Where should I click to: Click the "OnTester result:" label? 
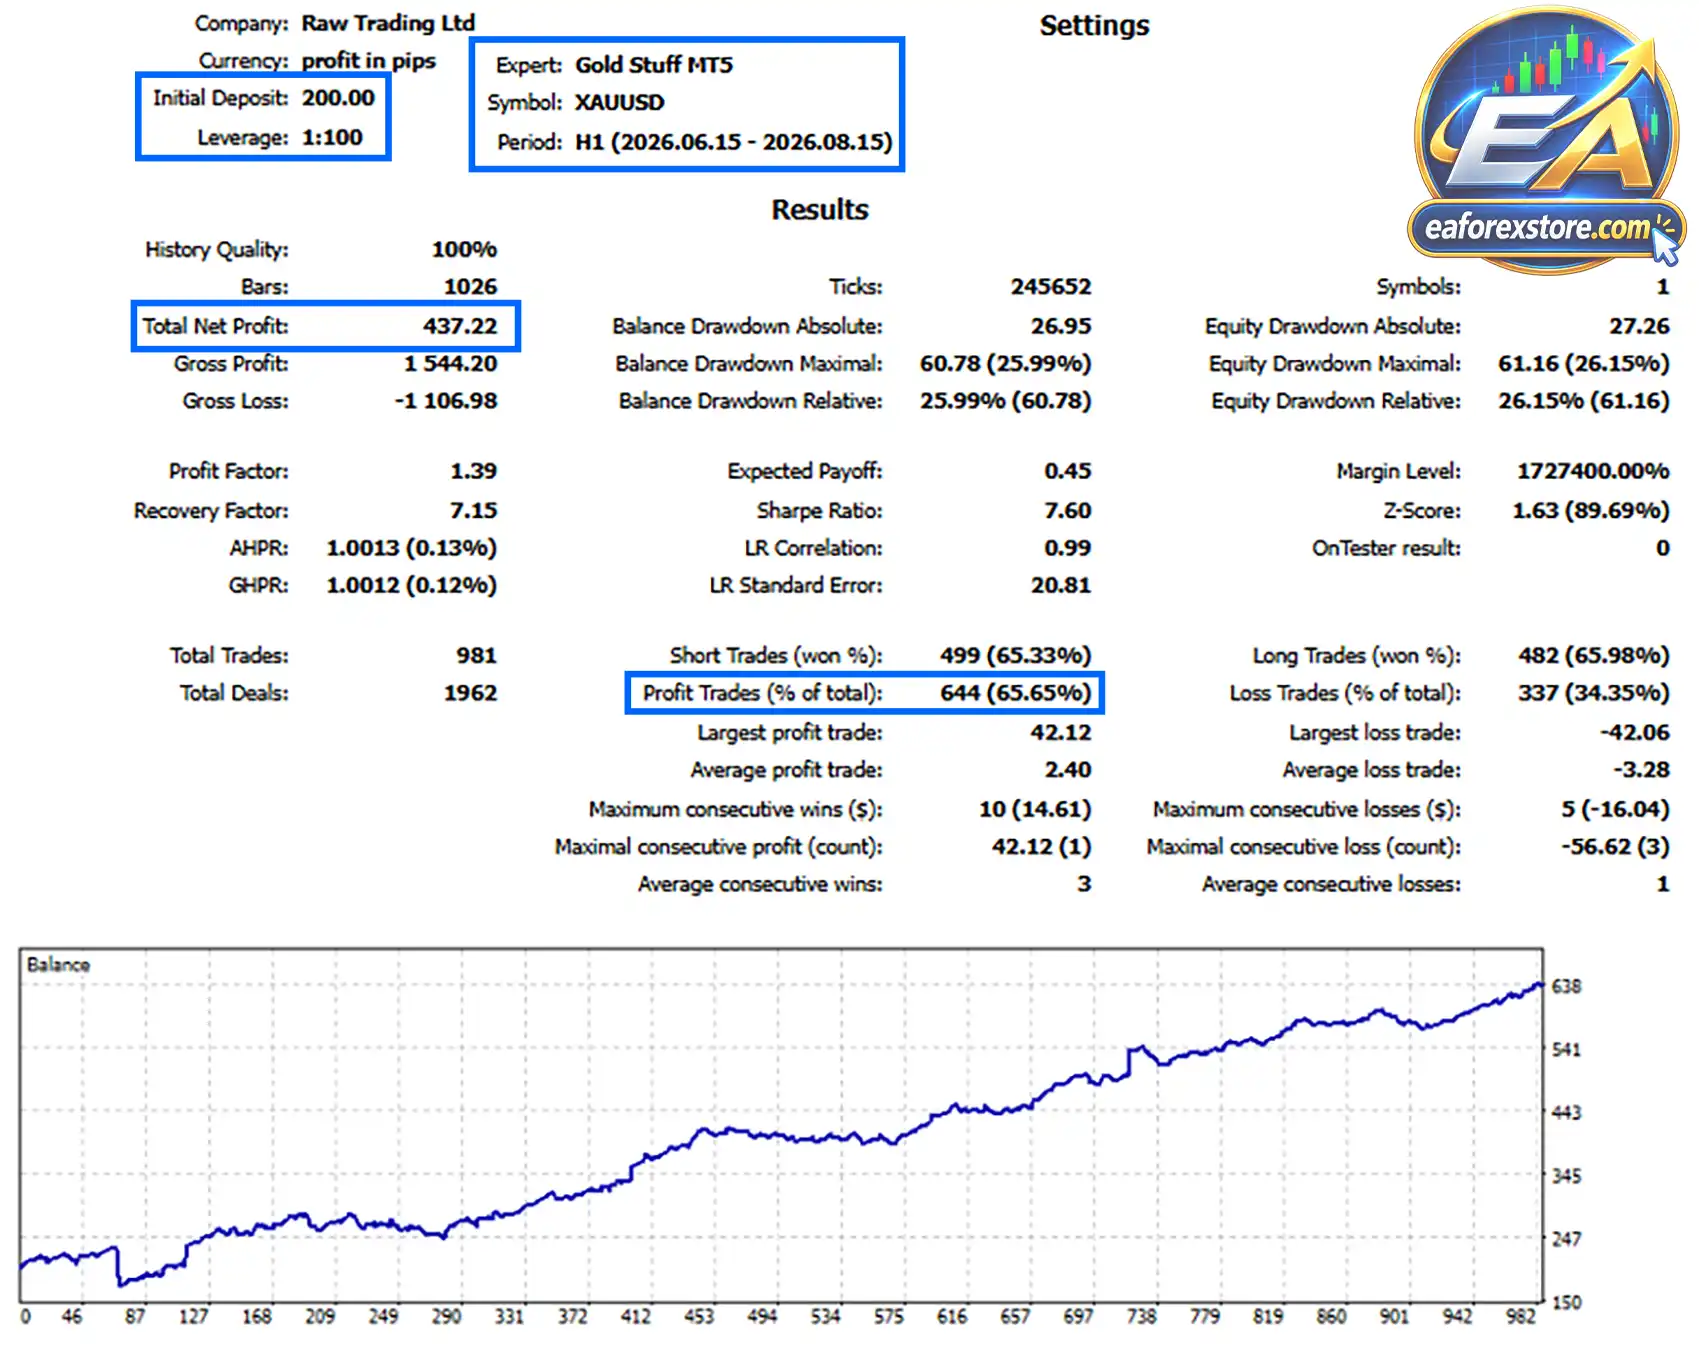(x=1386, y=548)
